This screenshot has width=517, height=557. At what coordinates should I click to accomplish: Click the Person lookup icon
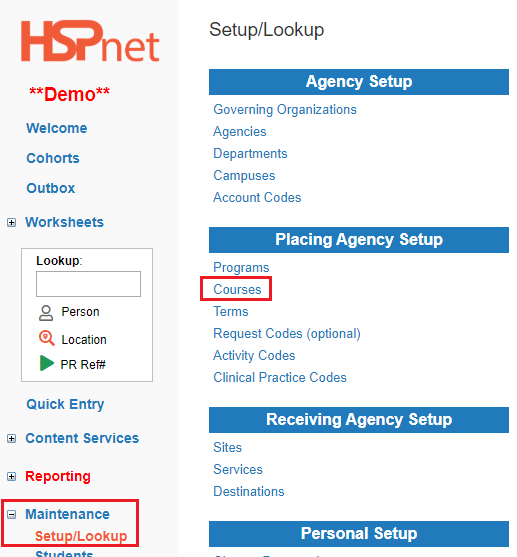[46, 313]
